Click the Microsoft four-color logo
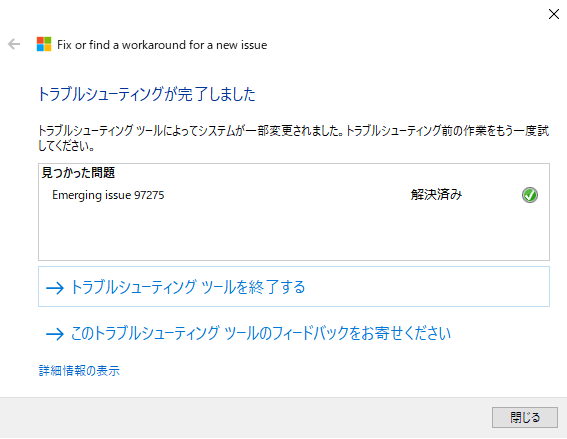567x439 pixels. [x=44, y=44]
